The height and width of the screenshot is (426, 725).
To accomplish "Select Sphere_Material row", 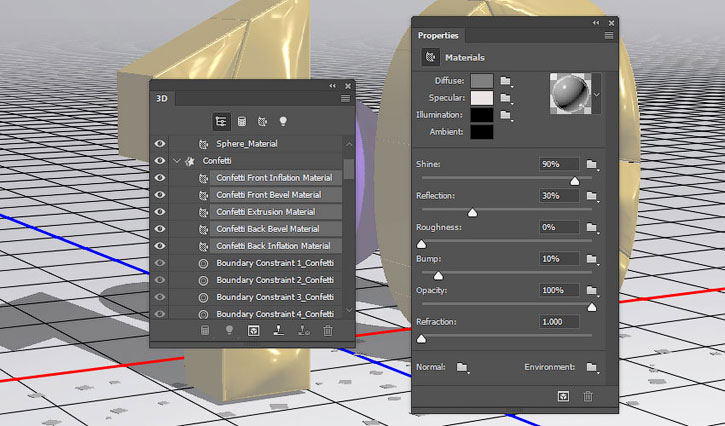I will [255, 144].
